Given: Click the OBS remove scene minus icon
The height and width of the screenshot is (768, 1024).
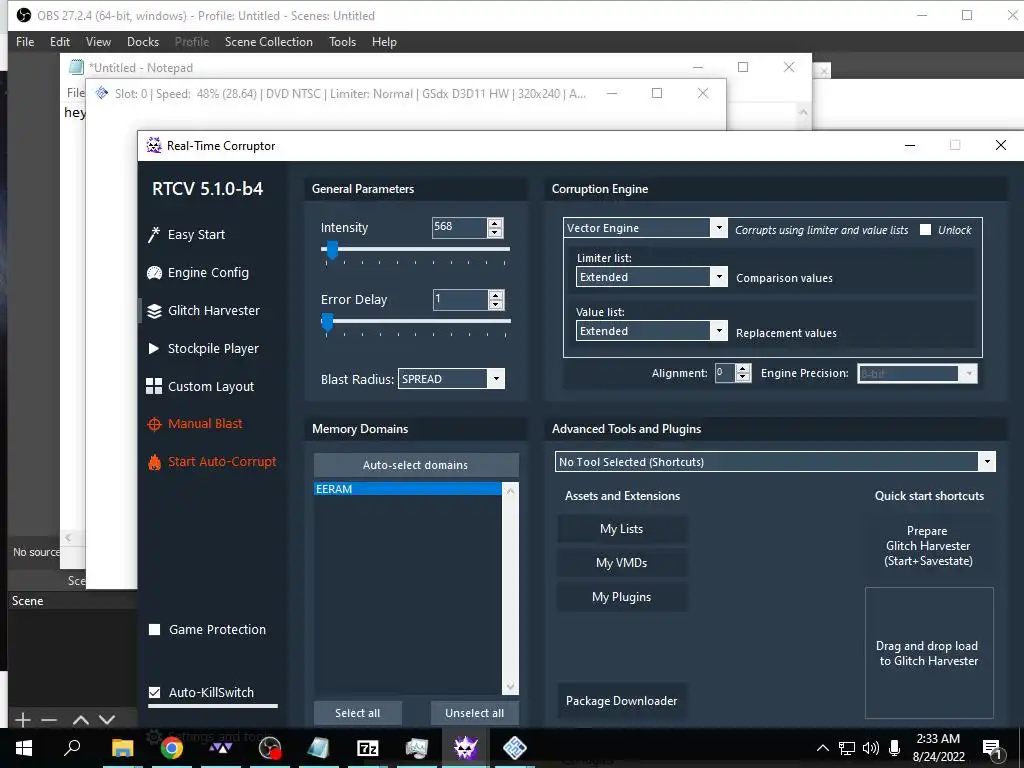Looking at the screenshot, I should [49, 720].
